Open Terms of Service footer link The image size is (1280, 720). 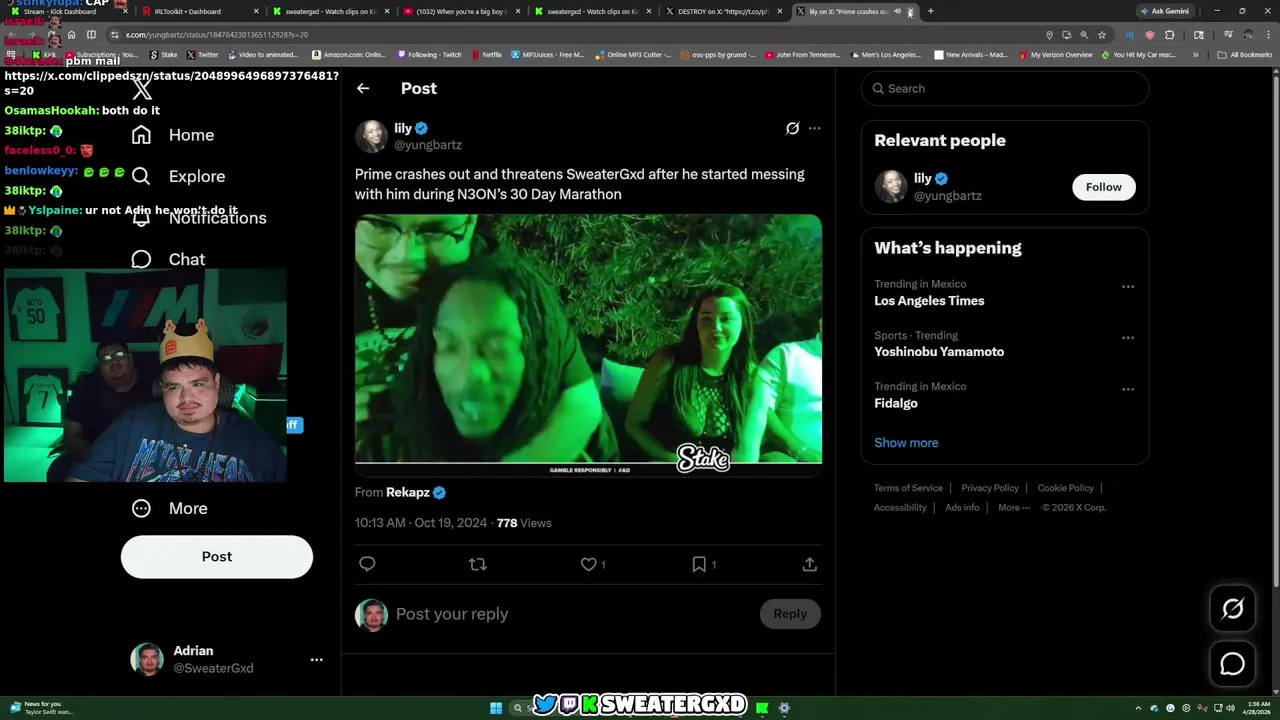(x=908, y=488)
